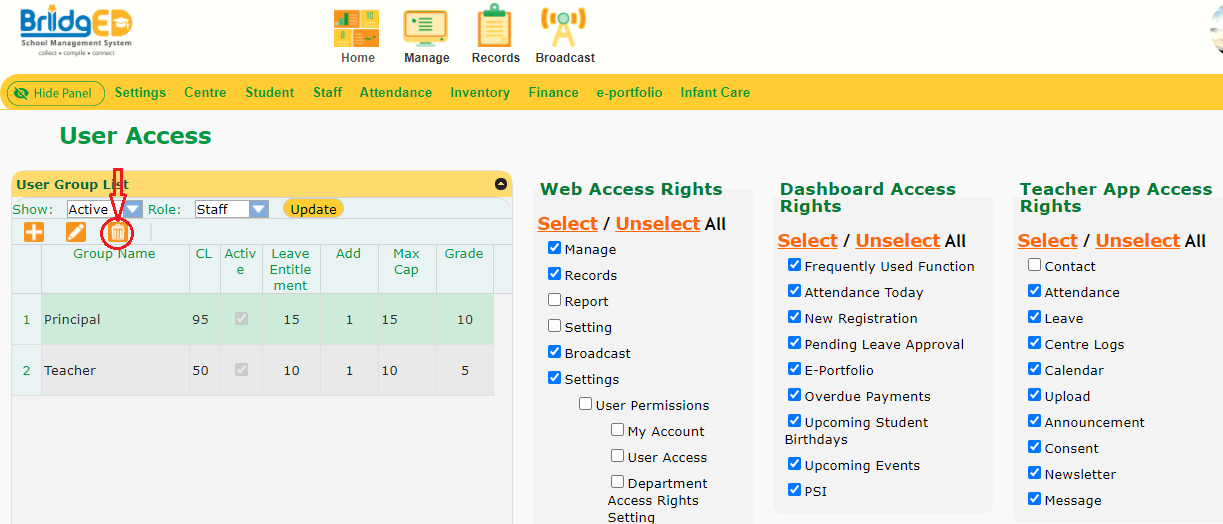Uncheck the Newsletter checkbox
The width and height of the screenshot is (1223, 524).
pos(1034,473)
